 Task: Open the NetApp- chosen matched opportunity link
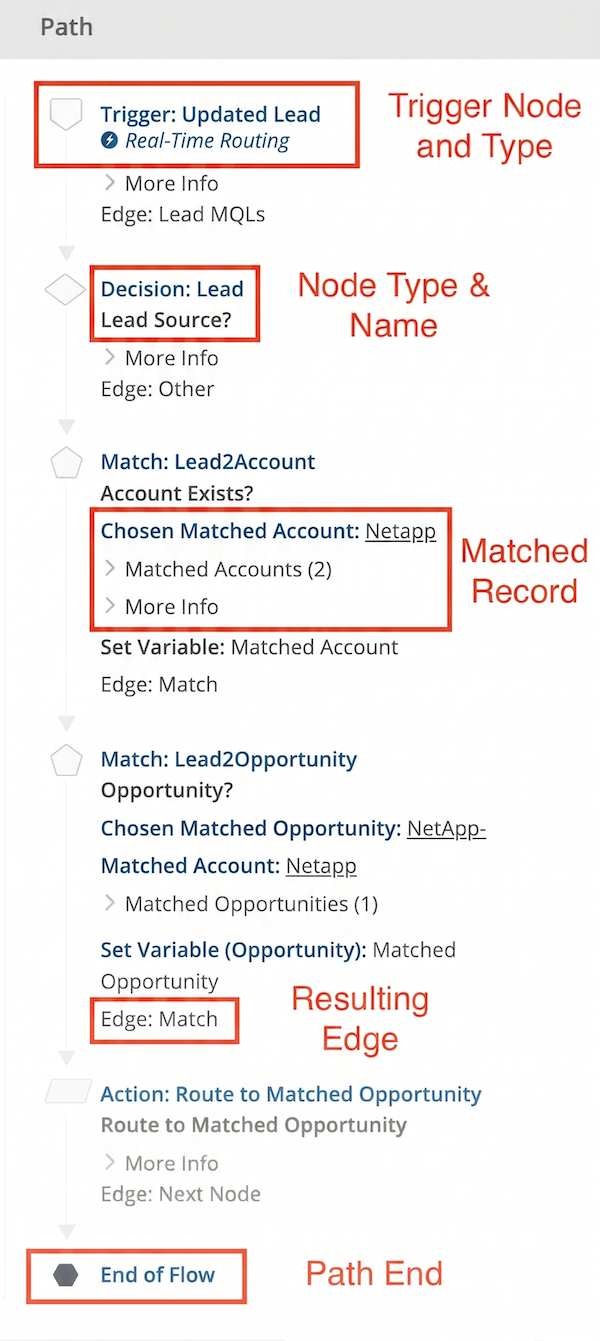(446, 829)
